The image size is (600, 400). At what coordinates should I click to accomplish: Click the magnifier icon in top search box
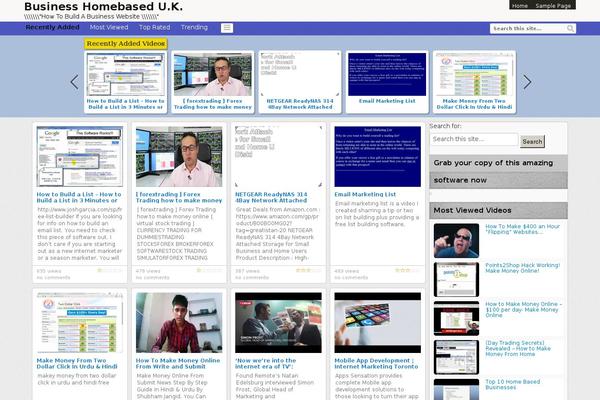tap(570, 29)
